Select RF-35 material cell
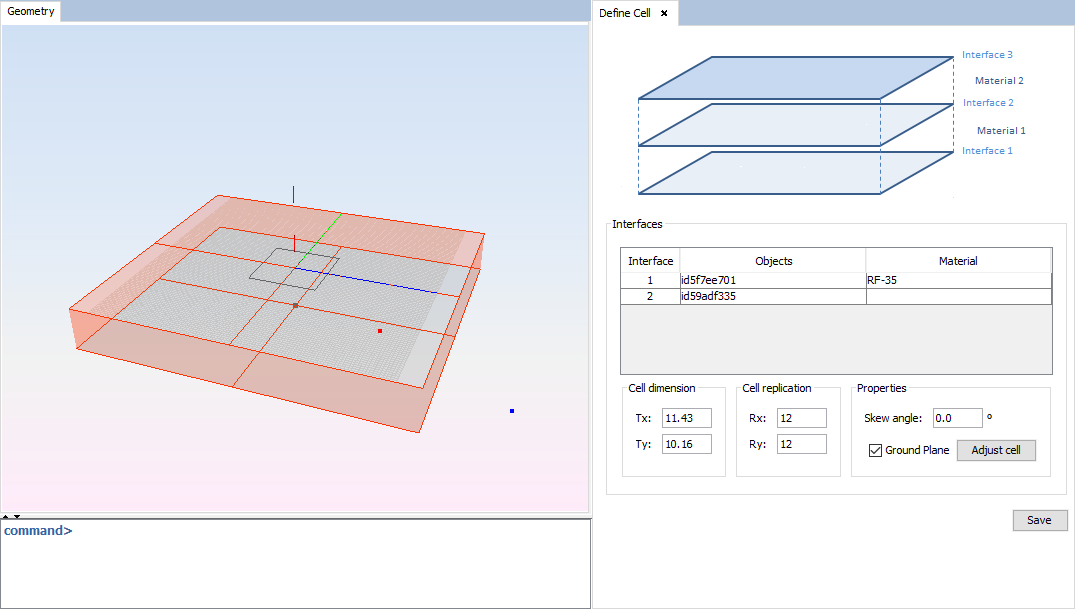 (x=957, y=280)
